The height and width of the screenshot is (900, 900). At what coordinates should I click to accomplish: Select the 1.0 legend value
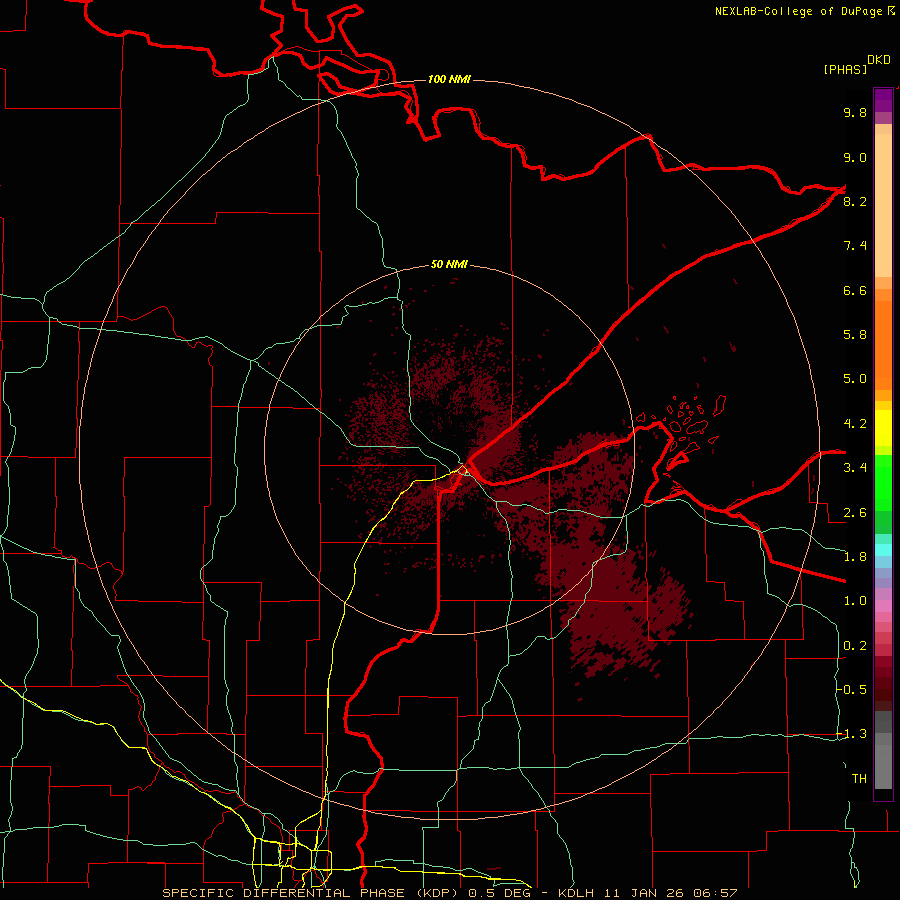(x=855, y=601)
